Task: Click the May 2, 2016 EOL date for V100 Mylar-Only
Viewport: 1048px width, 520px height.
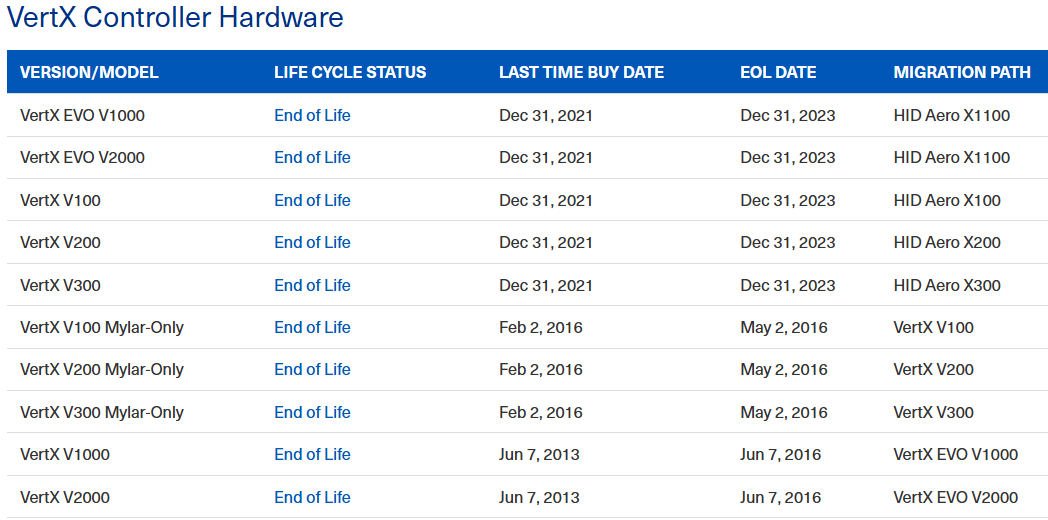Action: 784,328
